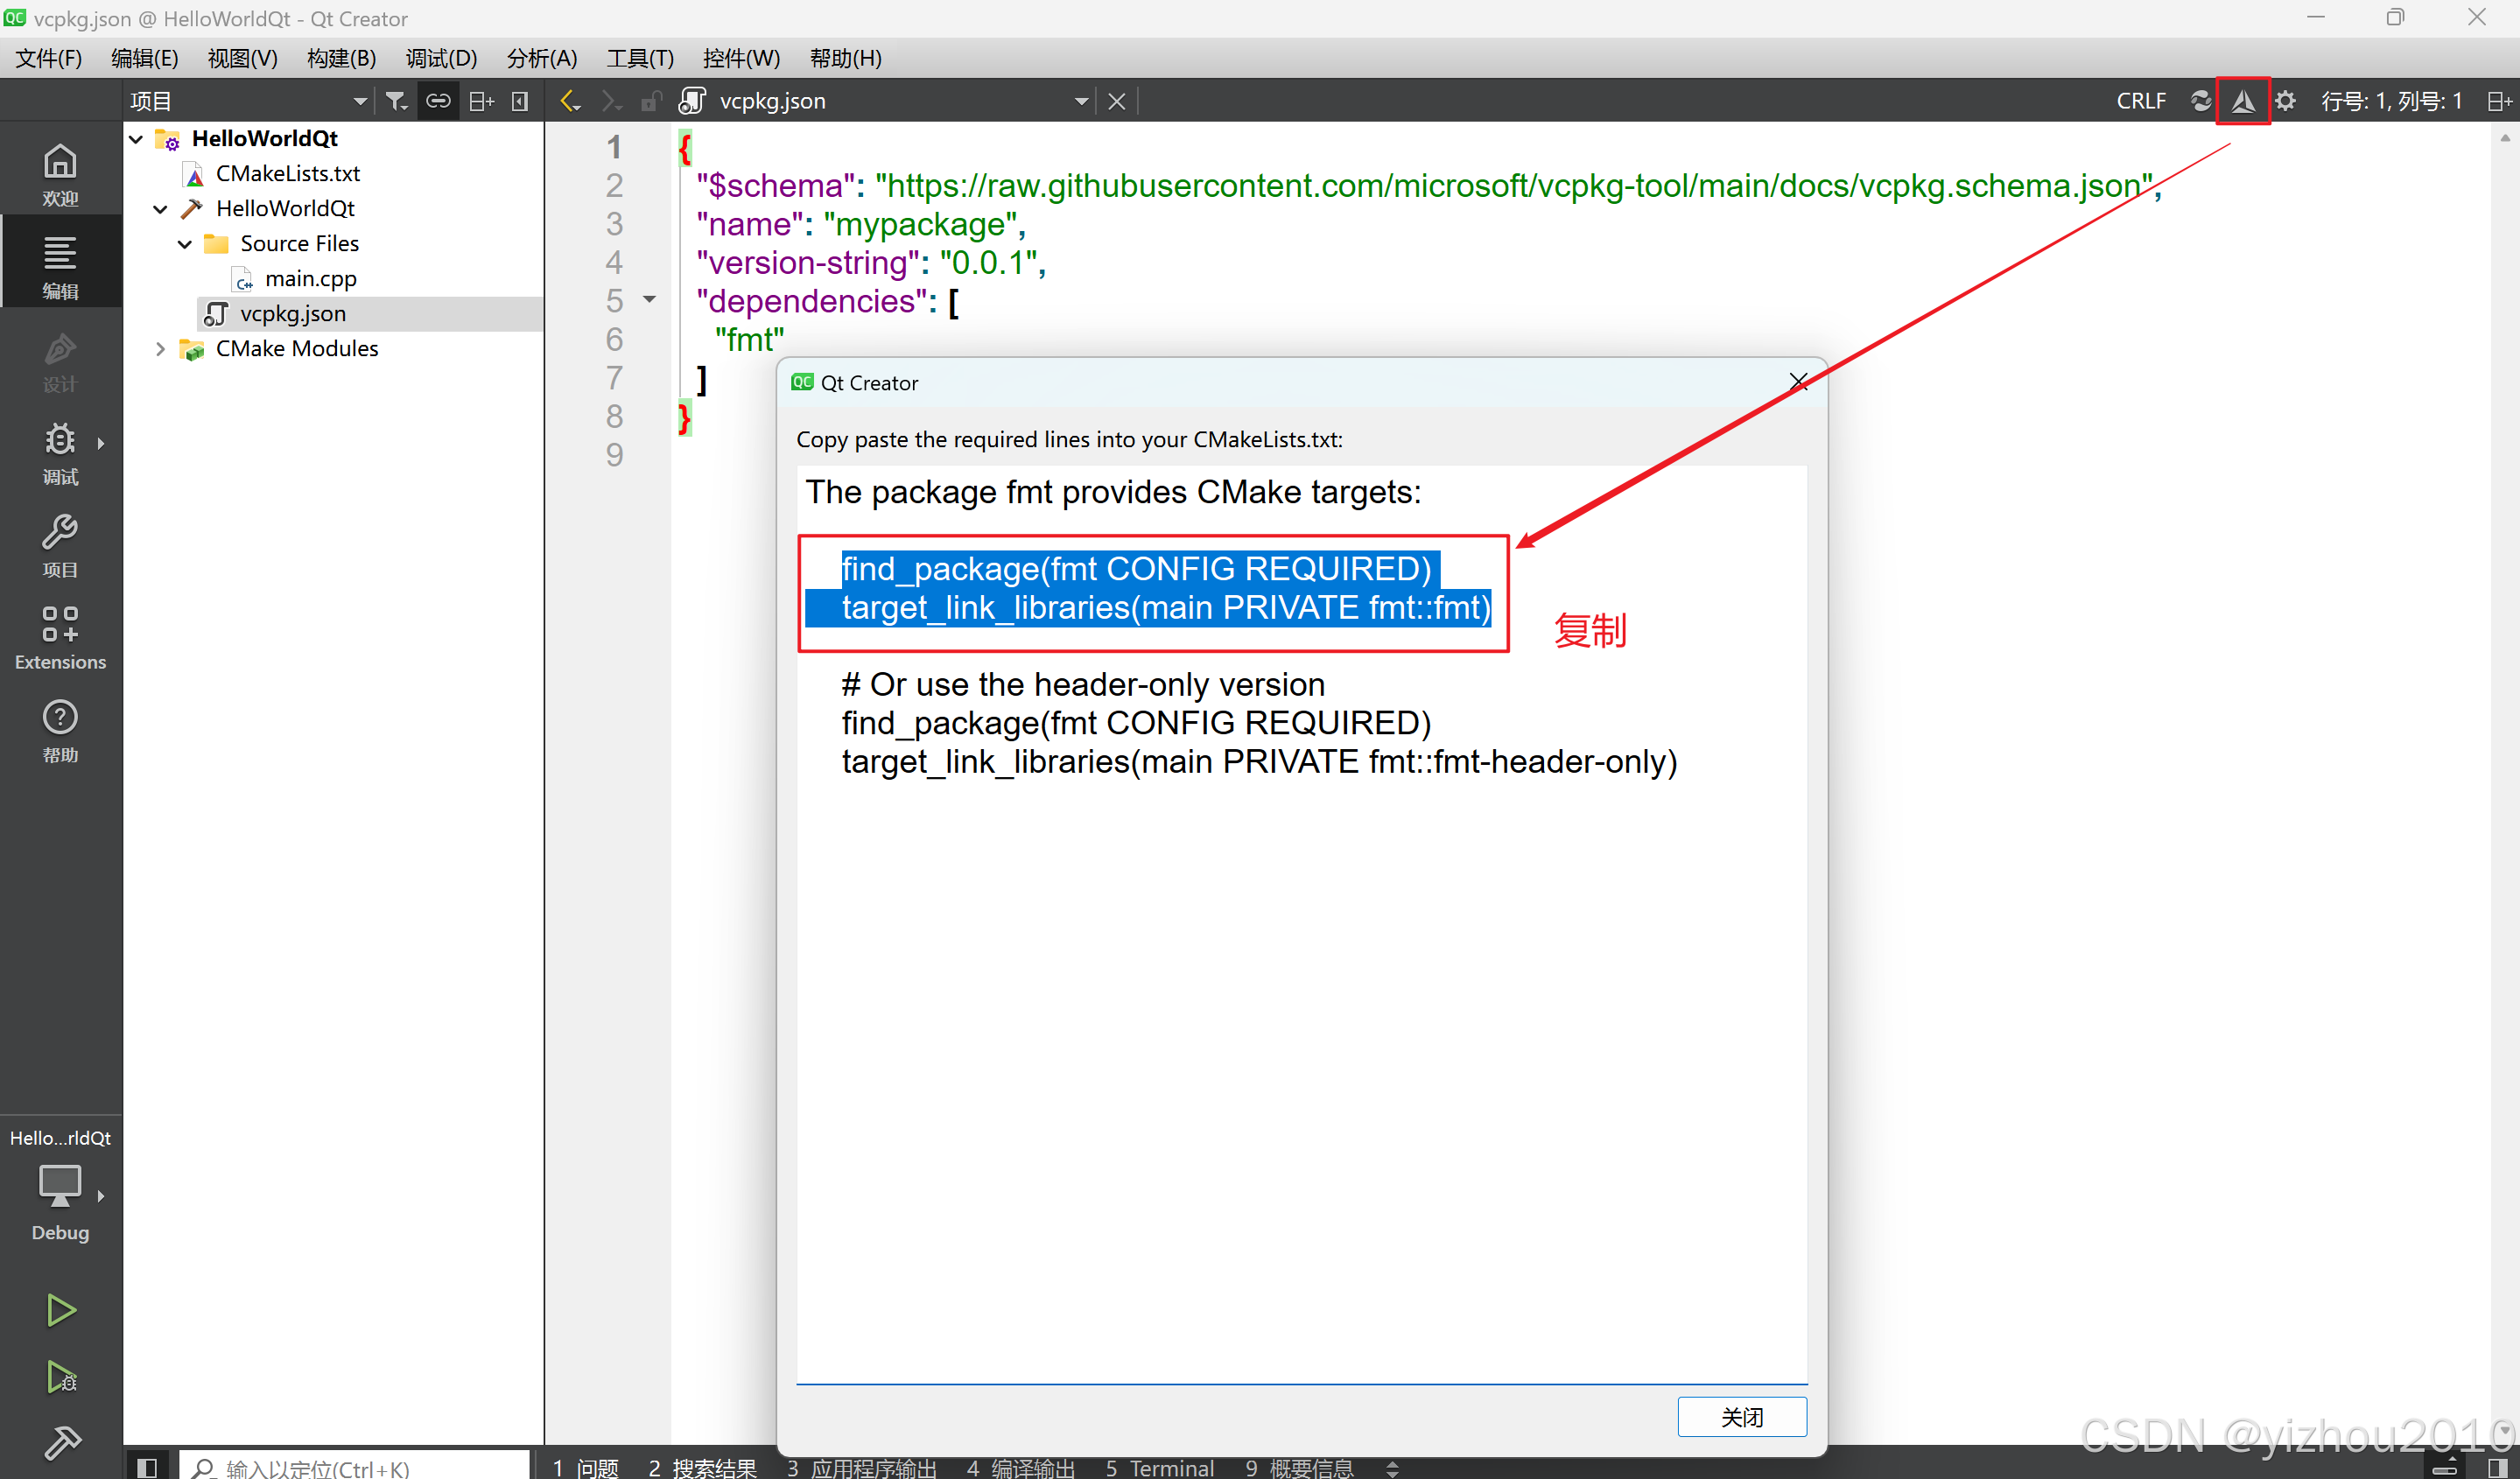Filter the project tree
Viewport: 2520px width, 1479px height.
click(396, 101)
